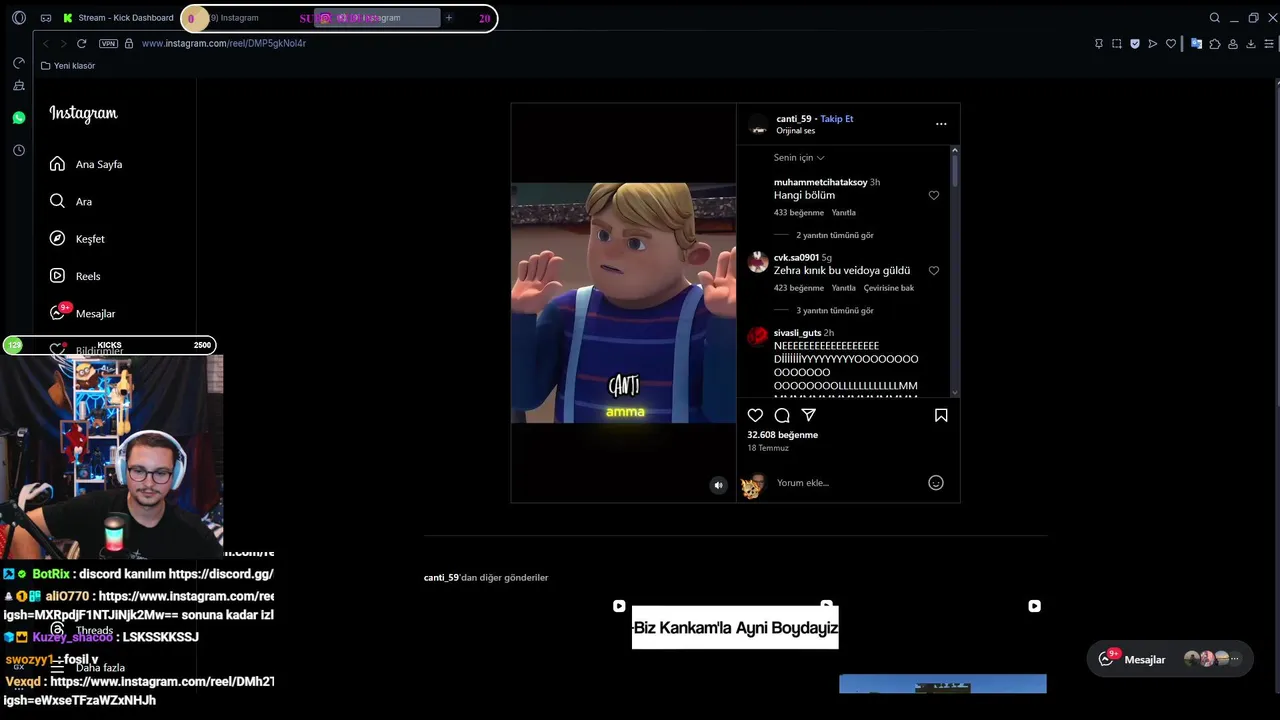Open the browser downloads icon
The height and width of the screenshot is (720, 1280).
click(x=1251, y=44)
